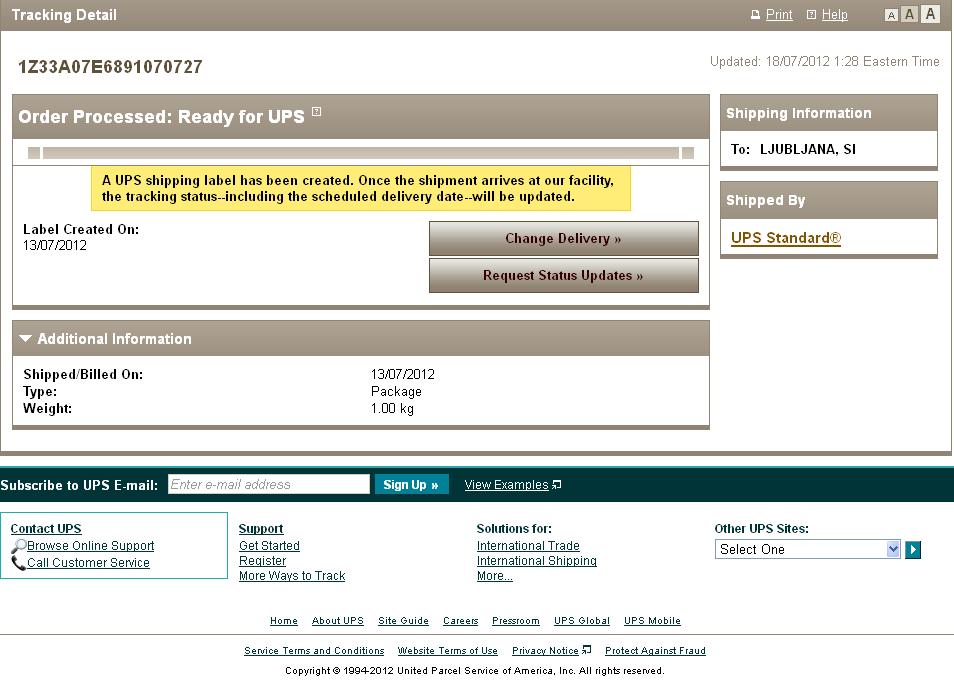Open the International Trade link
Screen dimensions: 954x692
(528, 545)
